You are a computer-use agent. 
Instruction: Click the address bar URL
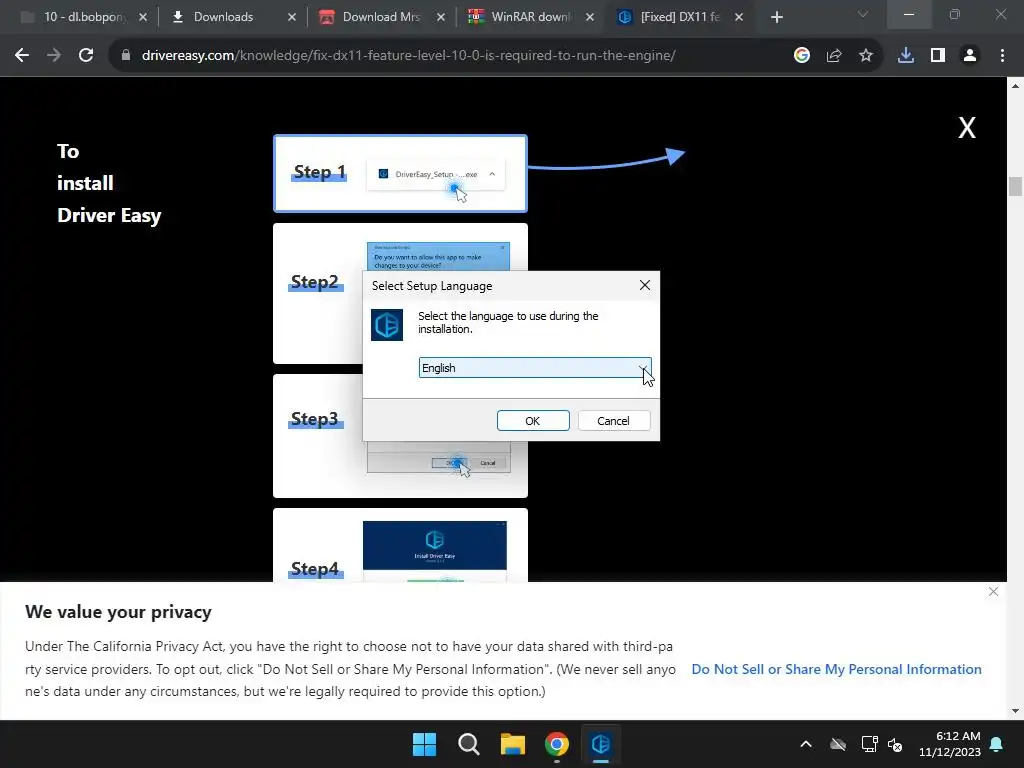coord(408,56)
